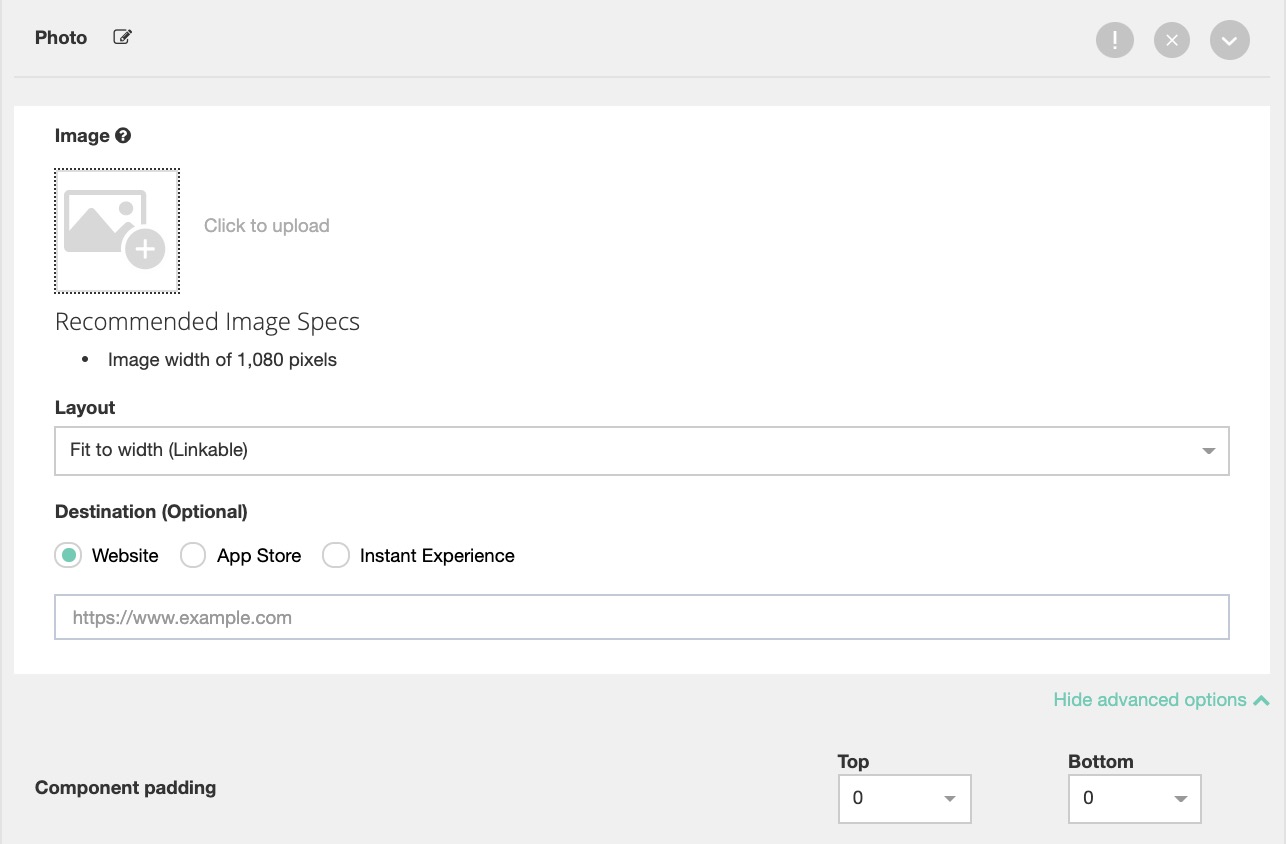Click the Recommended Image Specs heading

click(x=207, y=322)
